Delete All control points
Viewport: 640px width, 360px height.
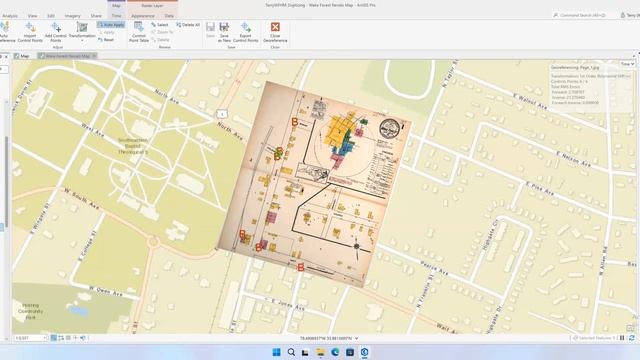[x=188, y=25]
